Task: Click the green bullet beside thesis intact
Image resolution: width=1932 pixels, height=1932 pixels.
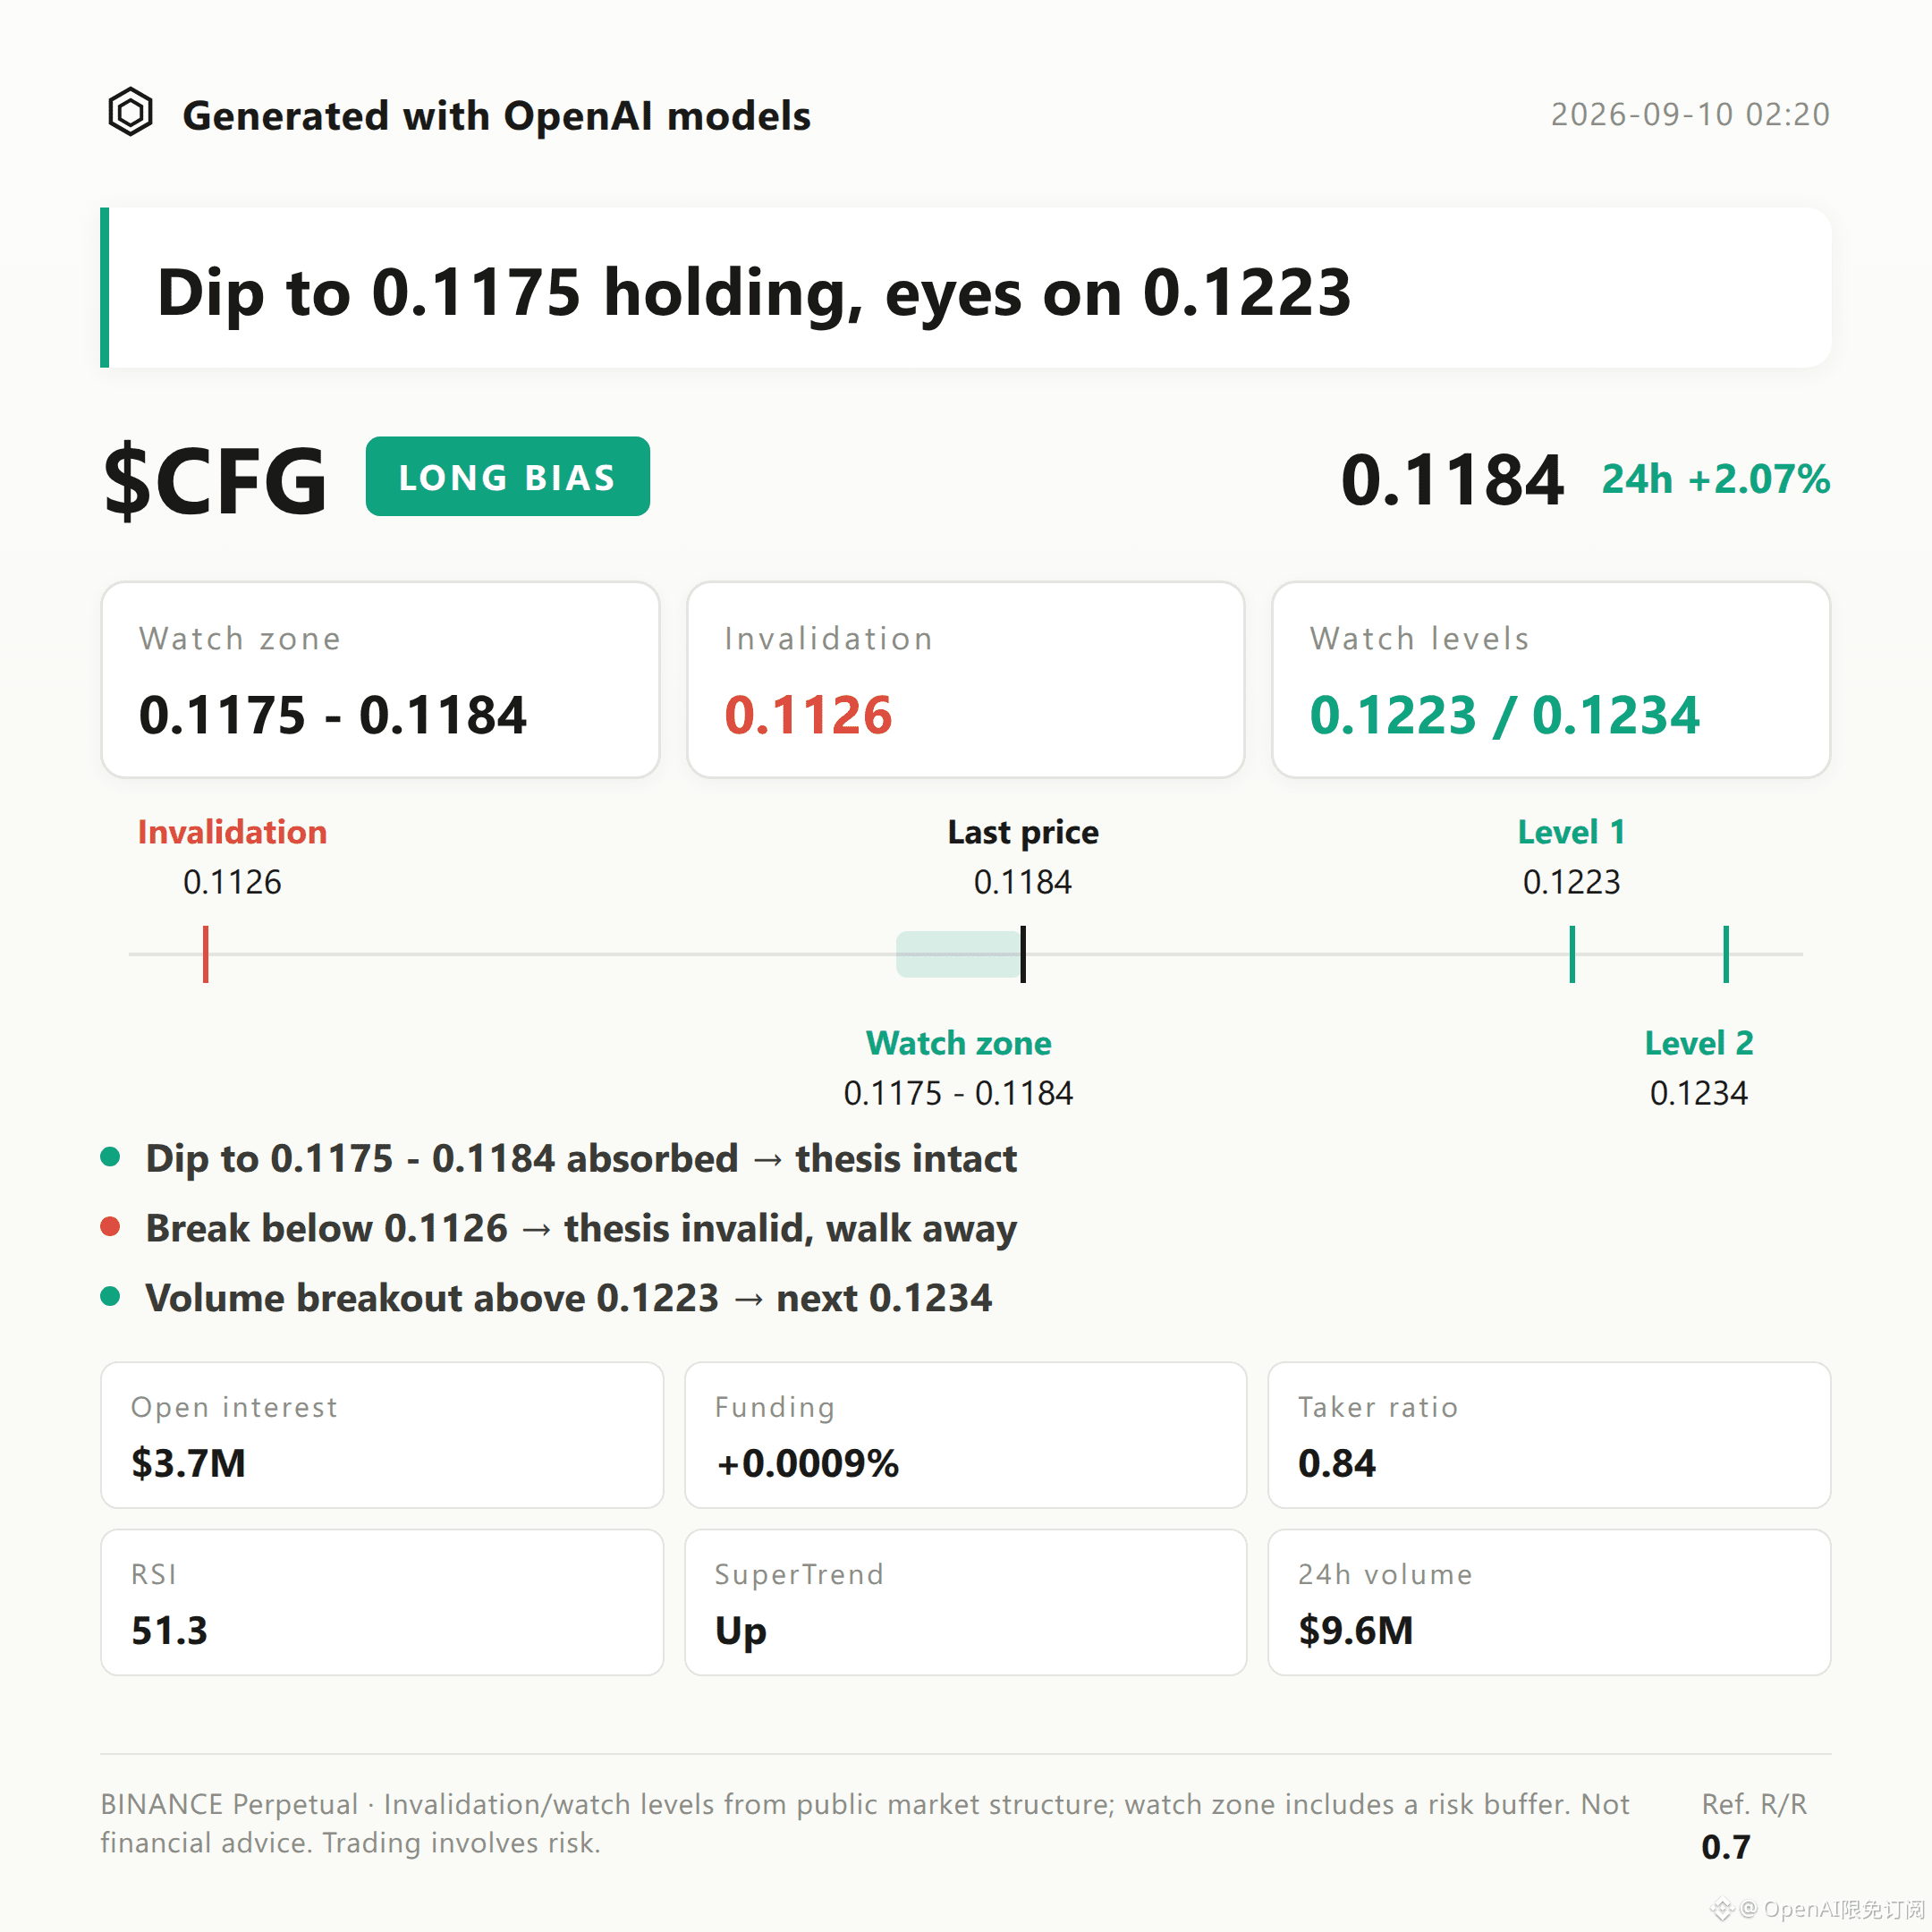Action: pos(110,1157)
